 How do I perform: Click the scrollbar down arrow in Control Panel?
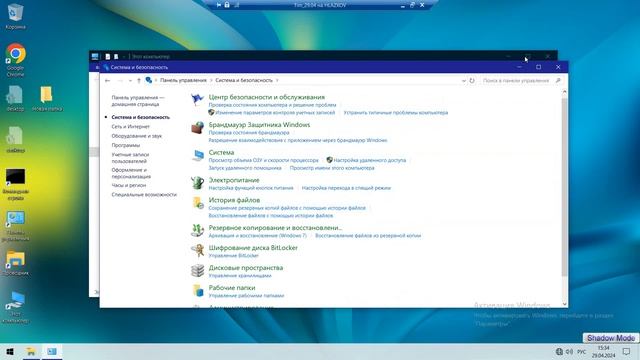tap(564, 304)
